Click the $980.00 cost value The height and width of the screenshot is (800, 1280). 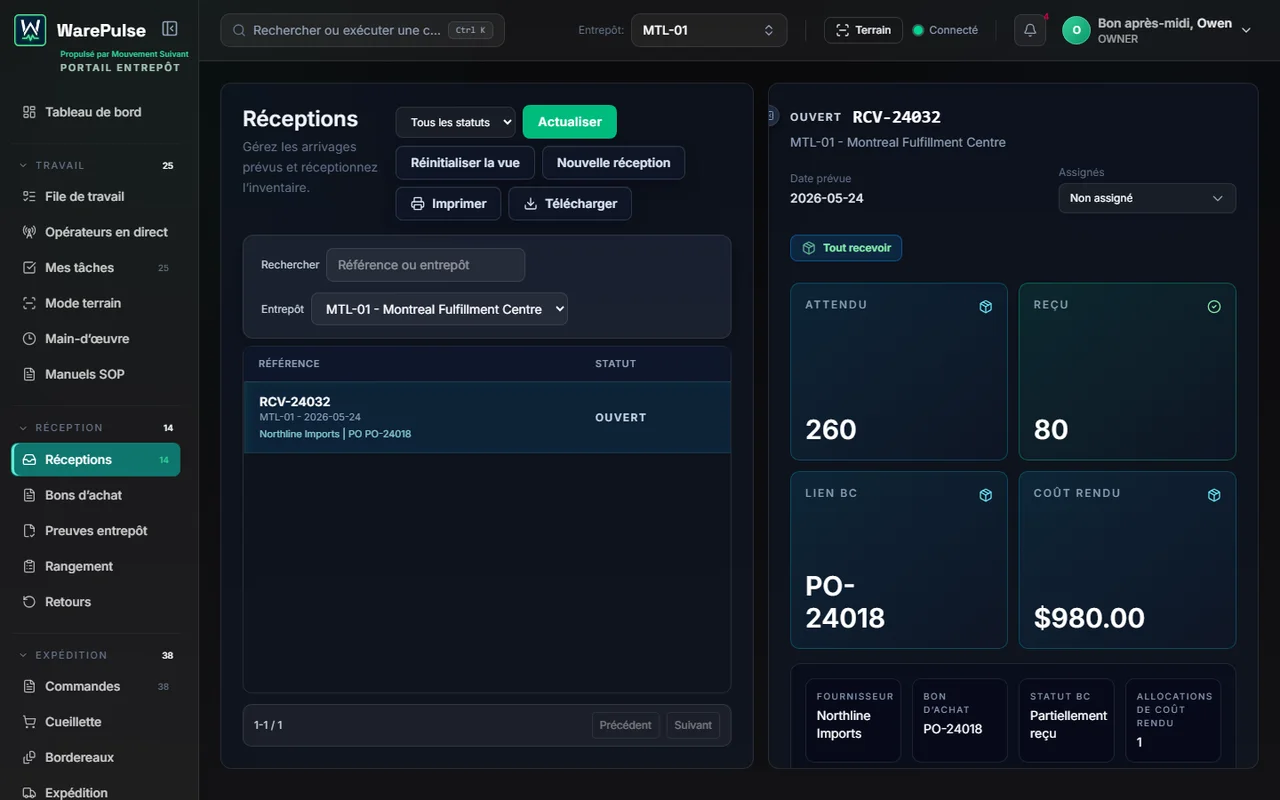pos(1089,618)
